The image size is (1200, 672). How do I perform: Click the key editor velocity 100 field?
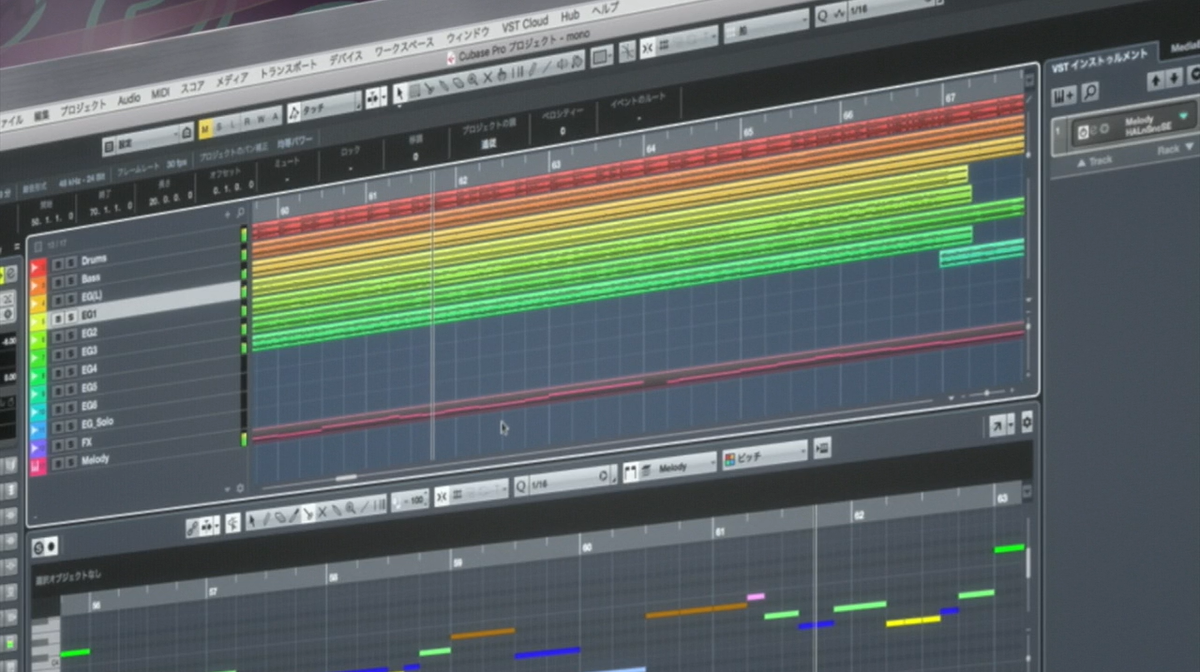pos(409,498)
